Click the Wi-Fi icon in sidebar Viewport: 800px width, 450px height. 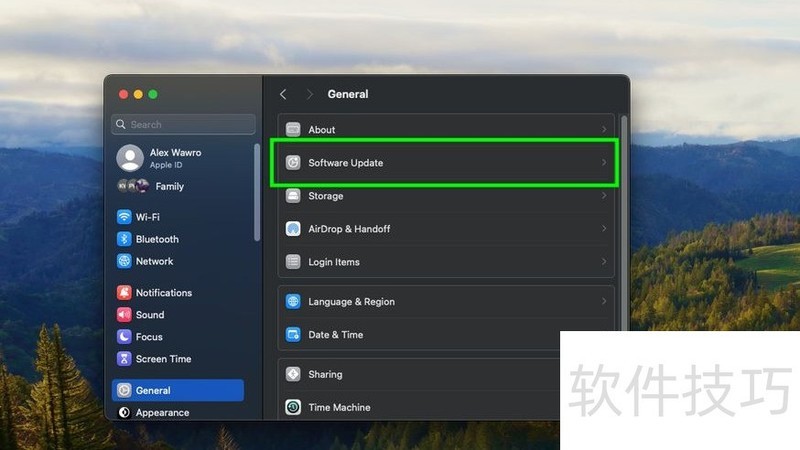[124, 217]
